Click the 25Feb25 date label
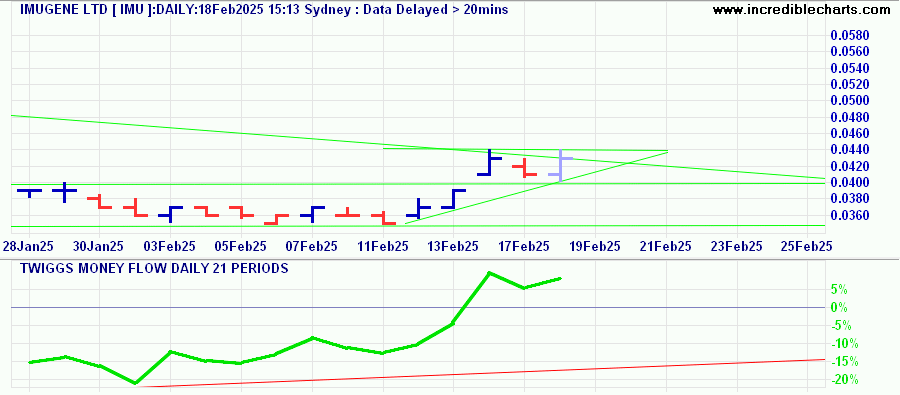Viewport: 900px width, 395px height. 807,246
